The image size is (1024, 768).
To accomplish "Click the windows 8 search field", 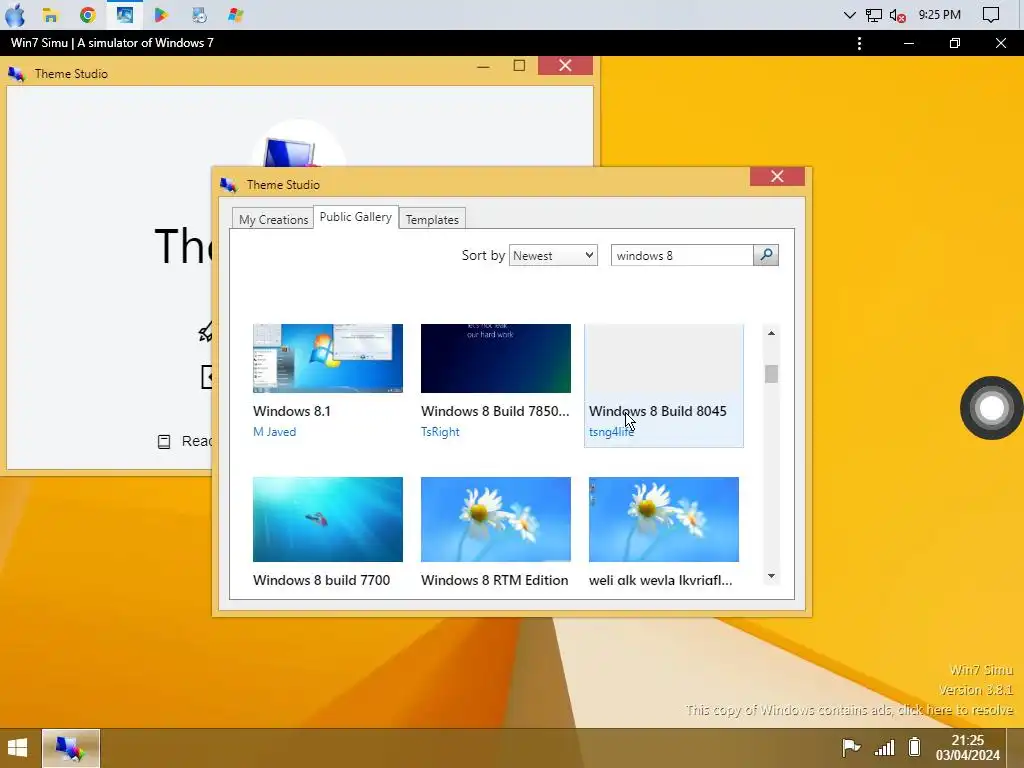I will (x=682, y=255).
